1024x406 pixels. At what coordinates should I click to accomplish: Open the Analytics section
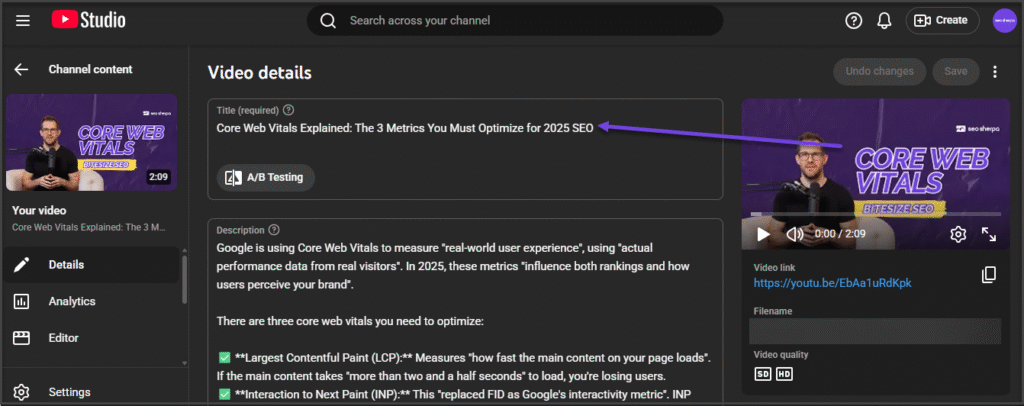pyautogui.click(x=71, y=301)
